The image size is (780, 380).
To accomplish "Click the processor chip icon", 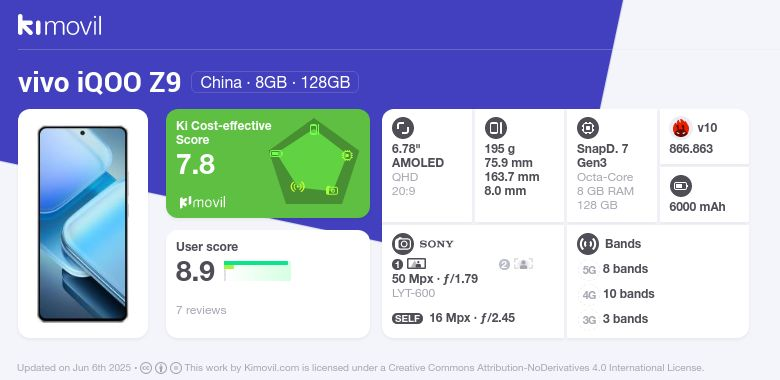I will [x=588, y=128].
